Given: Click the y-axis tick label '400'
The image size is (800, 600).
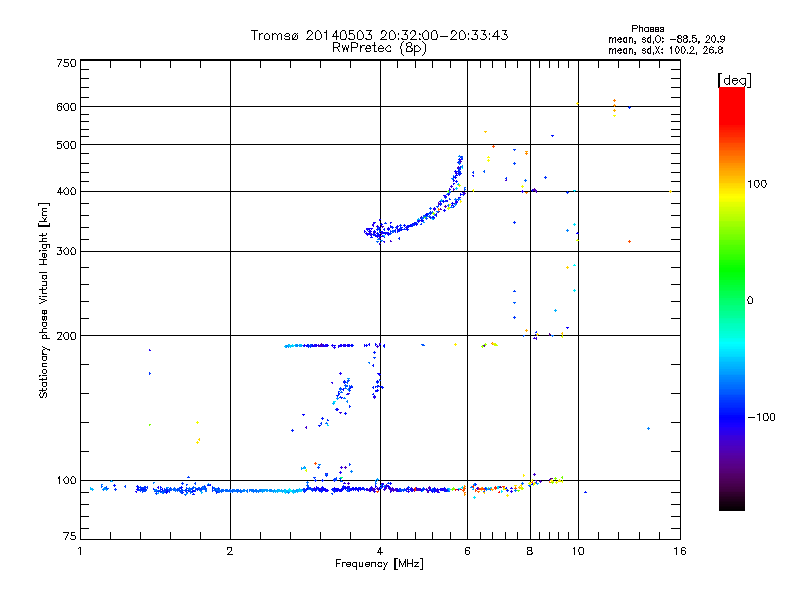Looking at the screenshot, I should 66,191.
